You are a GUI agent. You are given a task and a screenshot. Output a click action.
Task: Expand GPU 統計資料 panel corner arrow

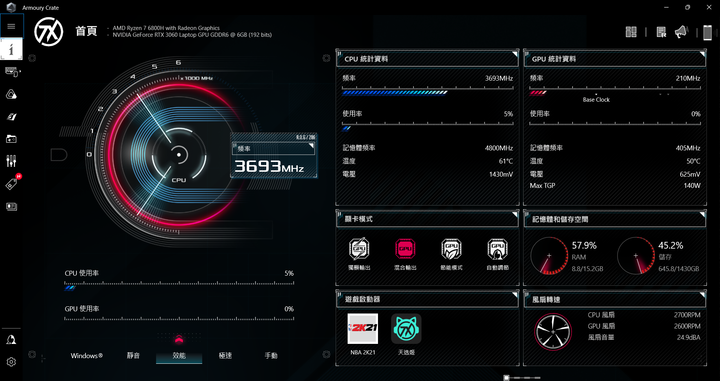click(x=703, y=54)
